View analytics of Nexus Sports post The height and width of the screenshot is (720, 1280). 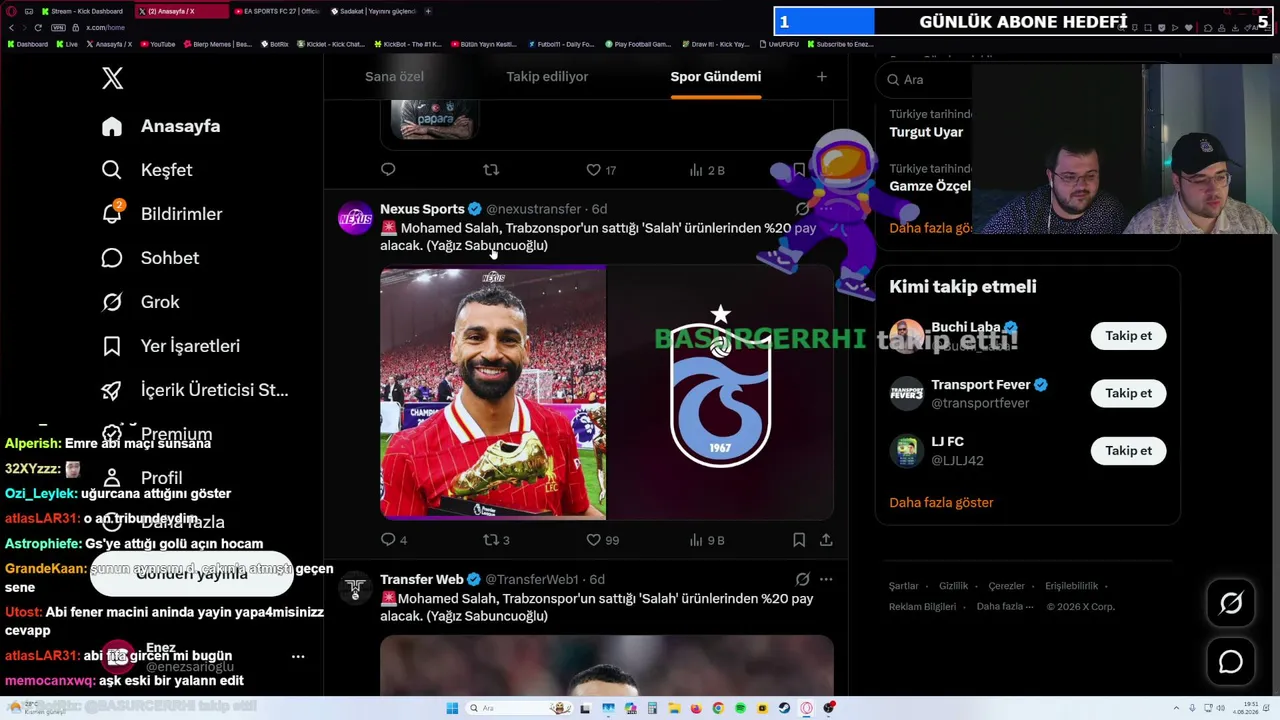coord(706,540)
